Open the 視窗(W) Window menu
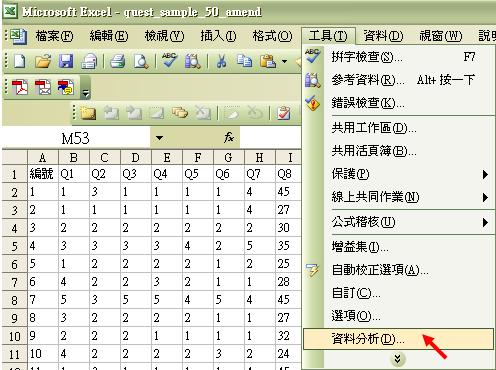The height and width of the screenshot is (370, 496). tap(441, 36)
